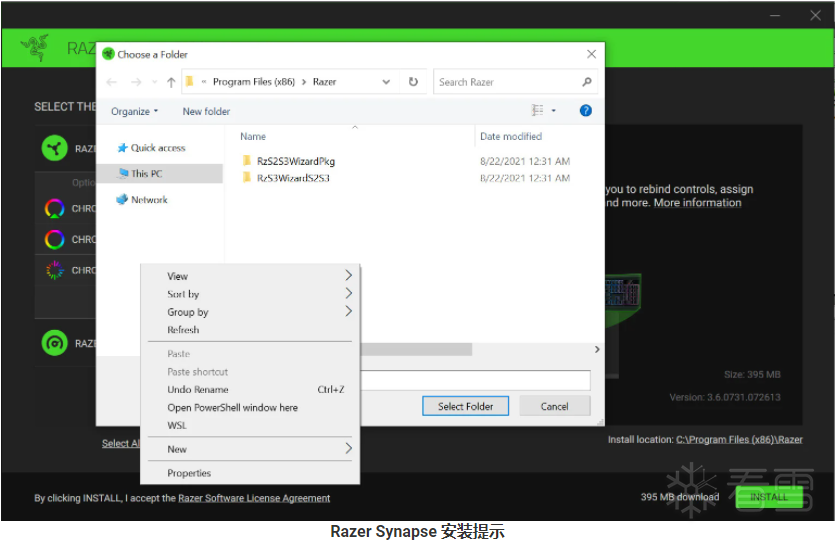Click the Razer breadcrumb segment
The width and height of the screenshot is (836, 543).
pos(324,82)
